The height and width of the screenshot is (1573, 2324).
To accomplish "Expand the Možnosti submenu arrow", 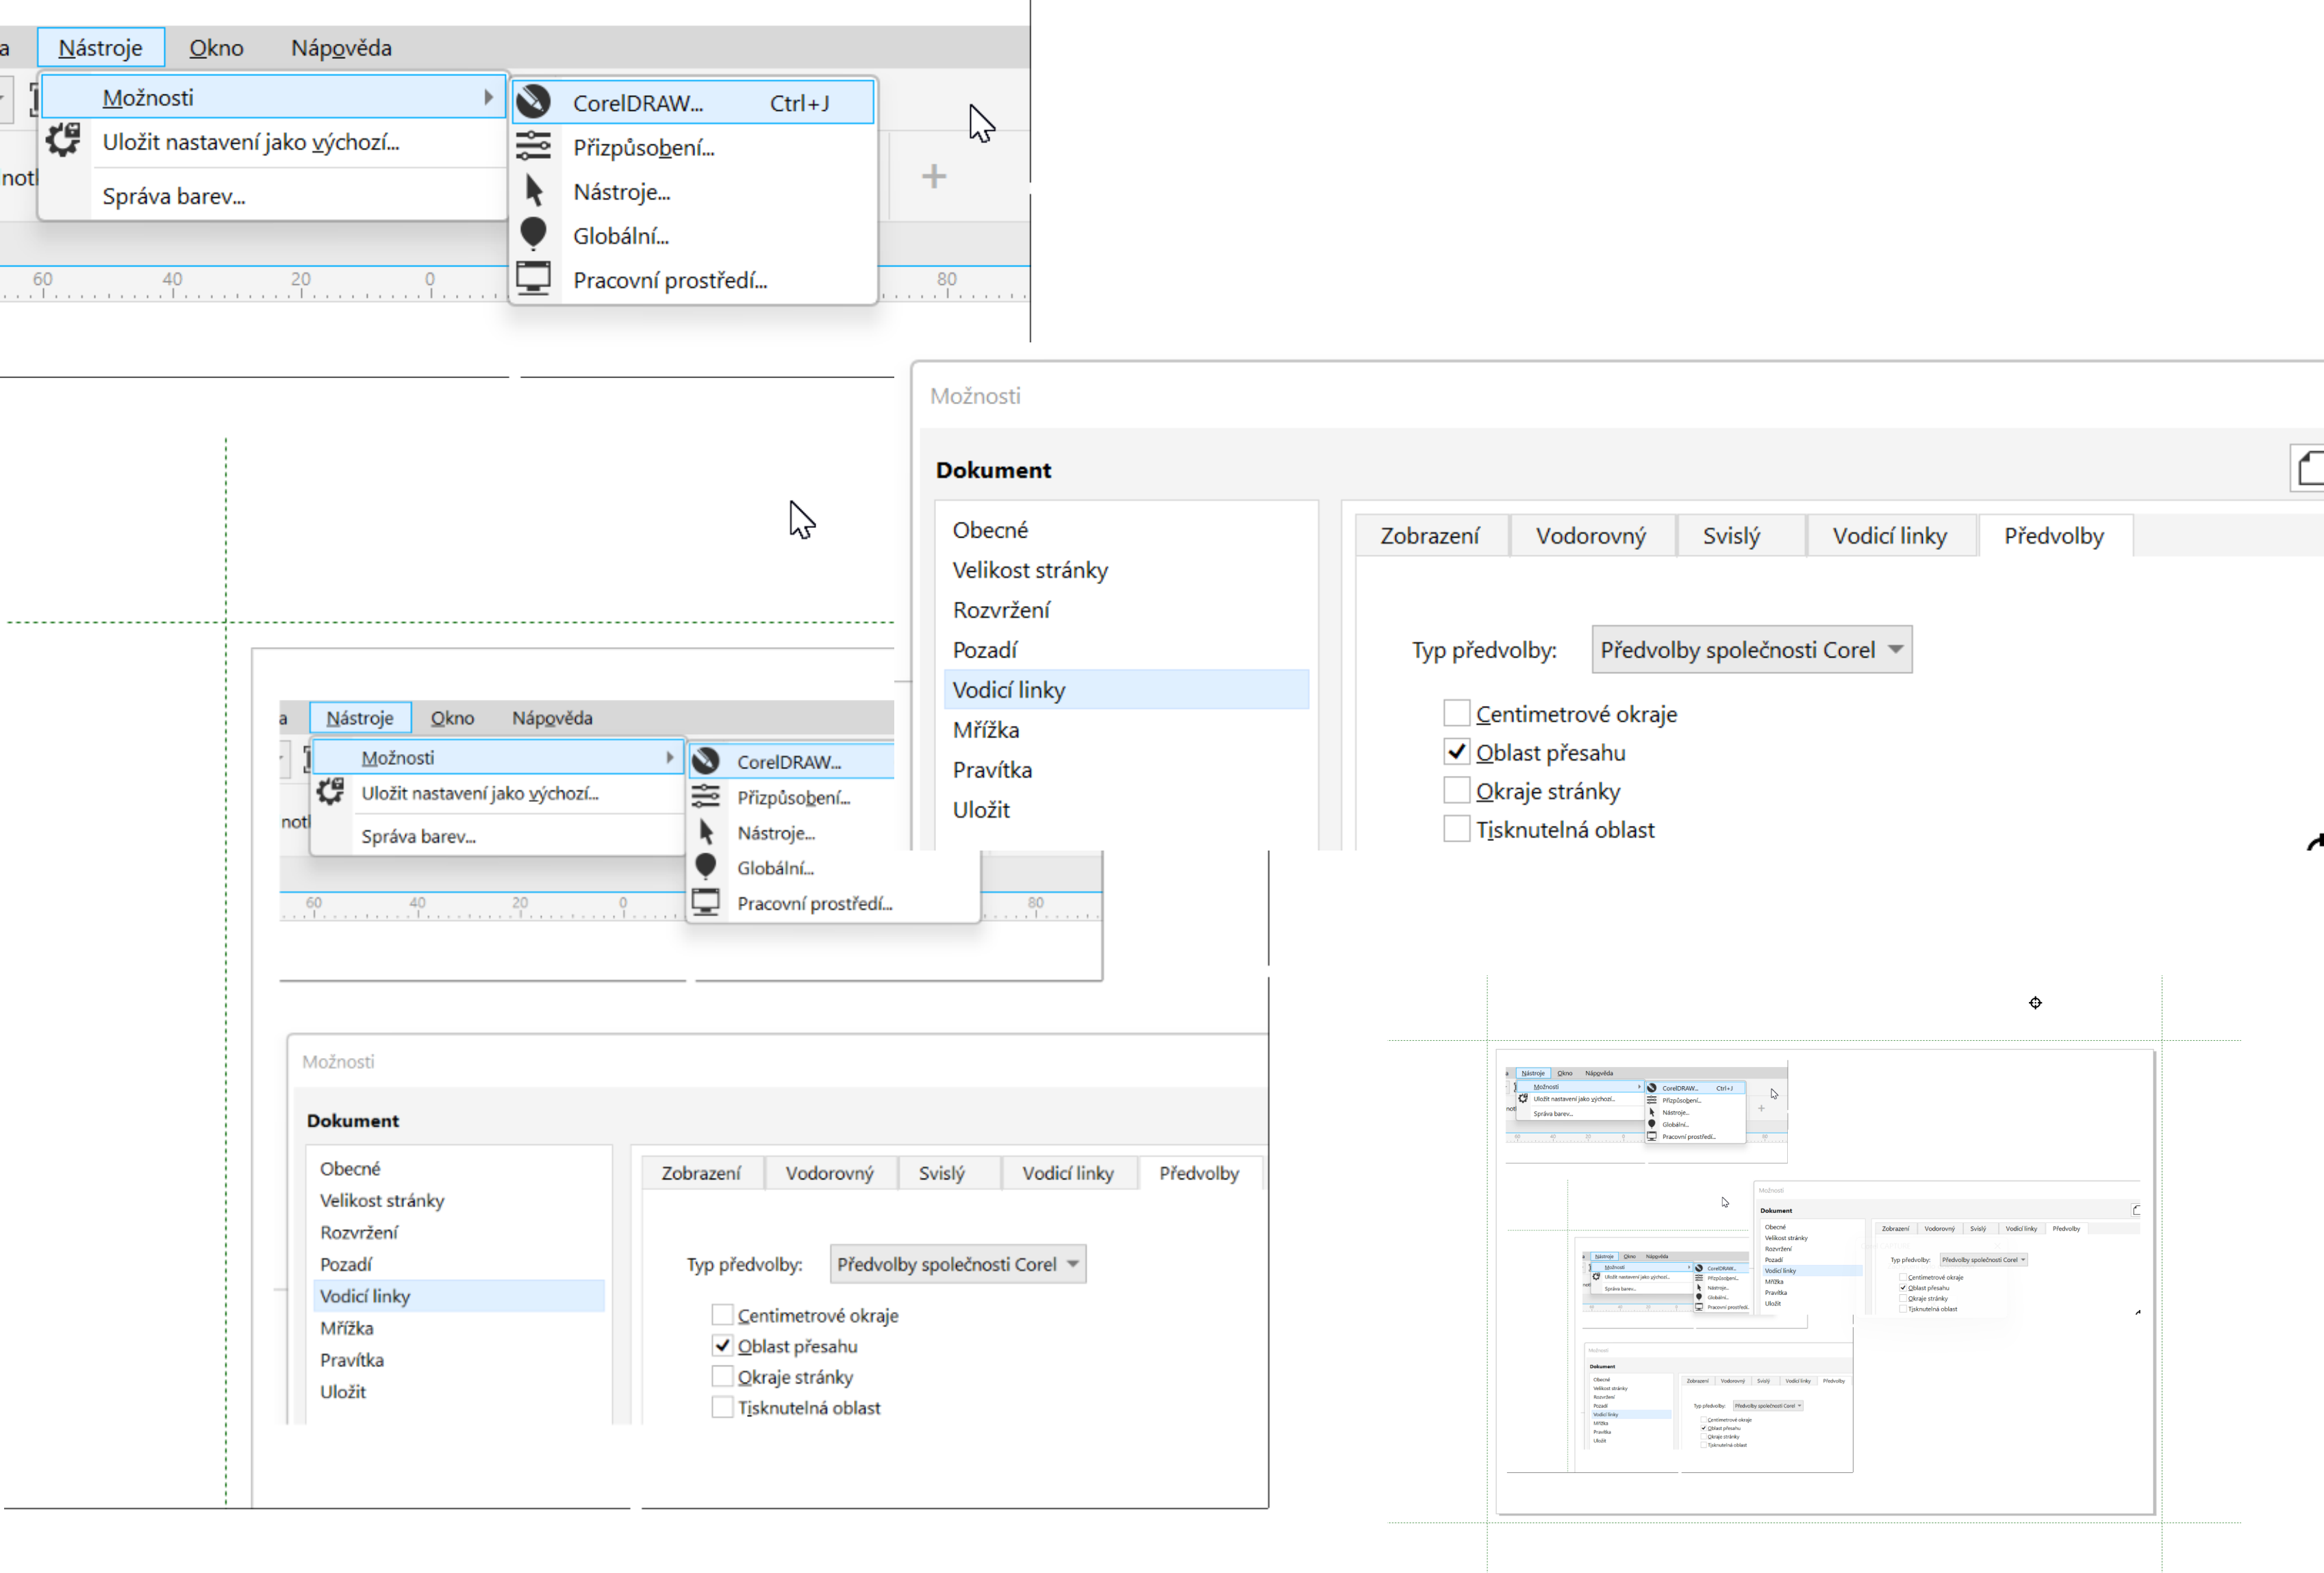I will click(488, 97).
